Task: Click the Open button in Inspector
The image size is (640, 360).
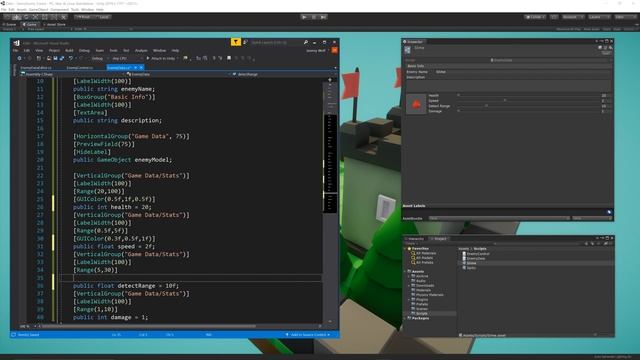Action: click(x=606, y=53)
